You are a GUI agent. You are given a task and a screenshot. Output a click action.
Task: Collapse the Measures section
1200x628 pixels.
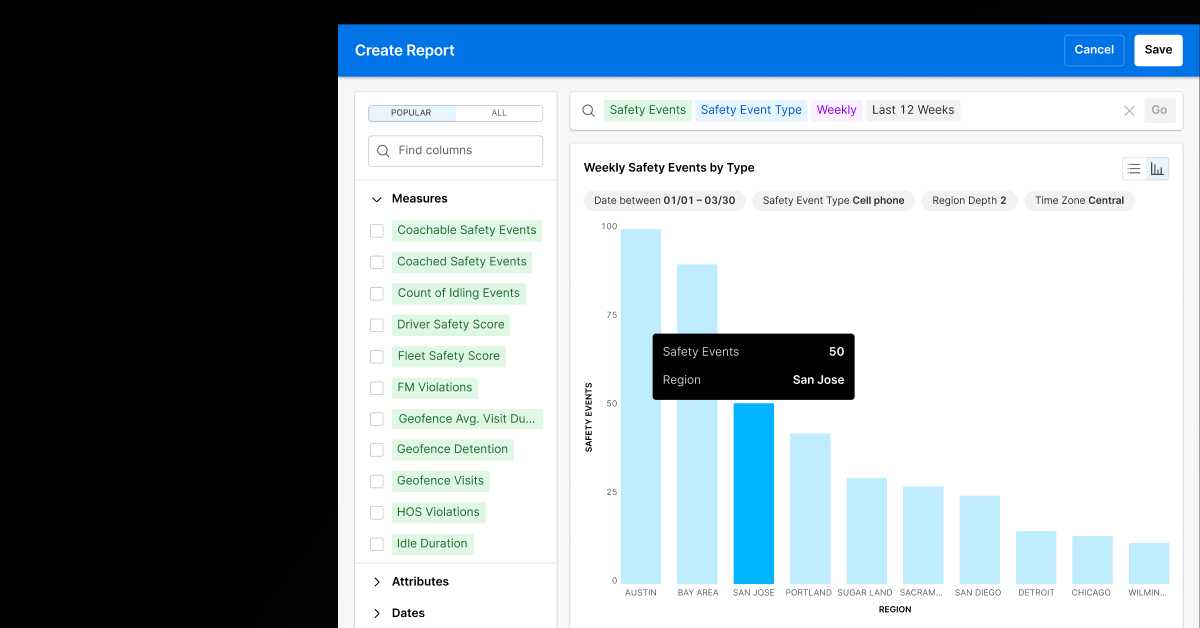click(377, 199)
